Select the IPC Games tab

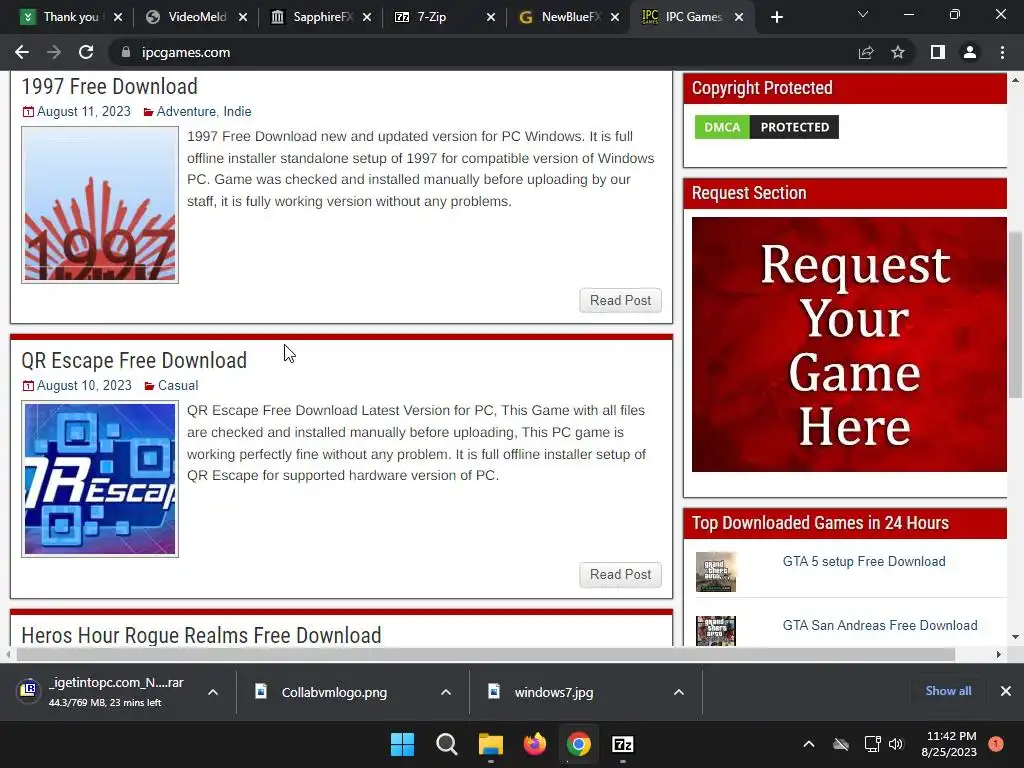(691, 17)
